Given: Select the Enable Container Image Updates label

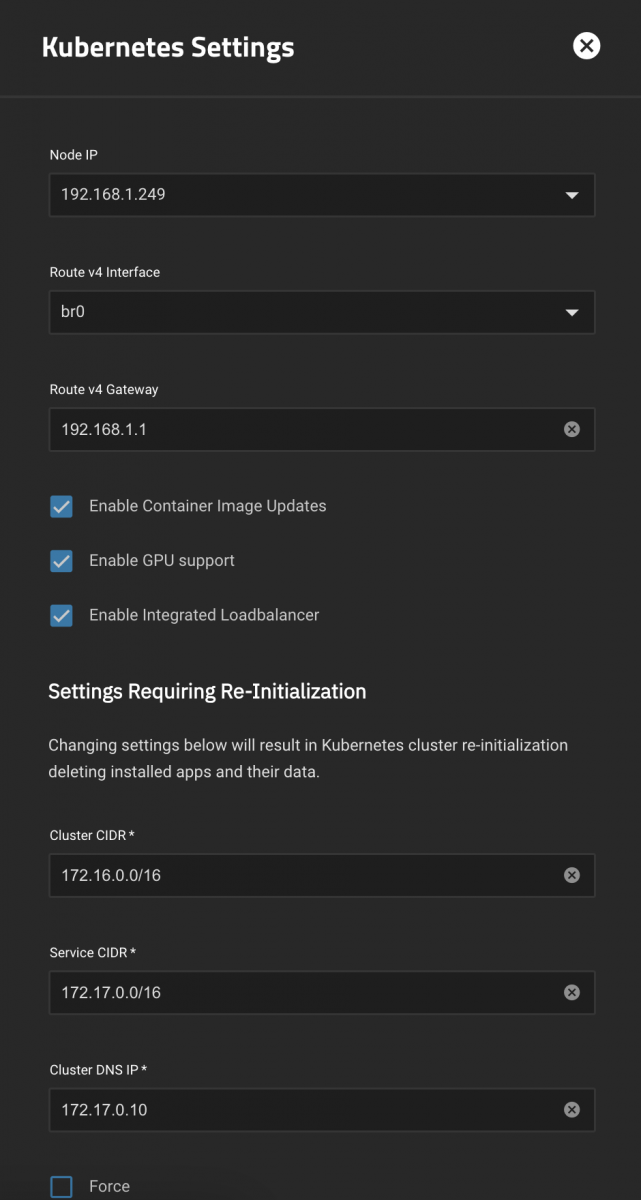Looking at the screenshot, I should (208, 506).
